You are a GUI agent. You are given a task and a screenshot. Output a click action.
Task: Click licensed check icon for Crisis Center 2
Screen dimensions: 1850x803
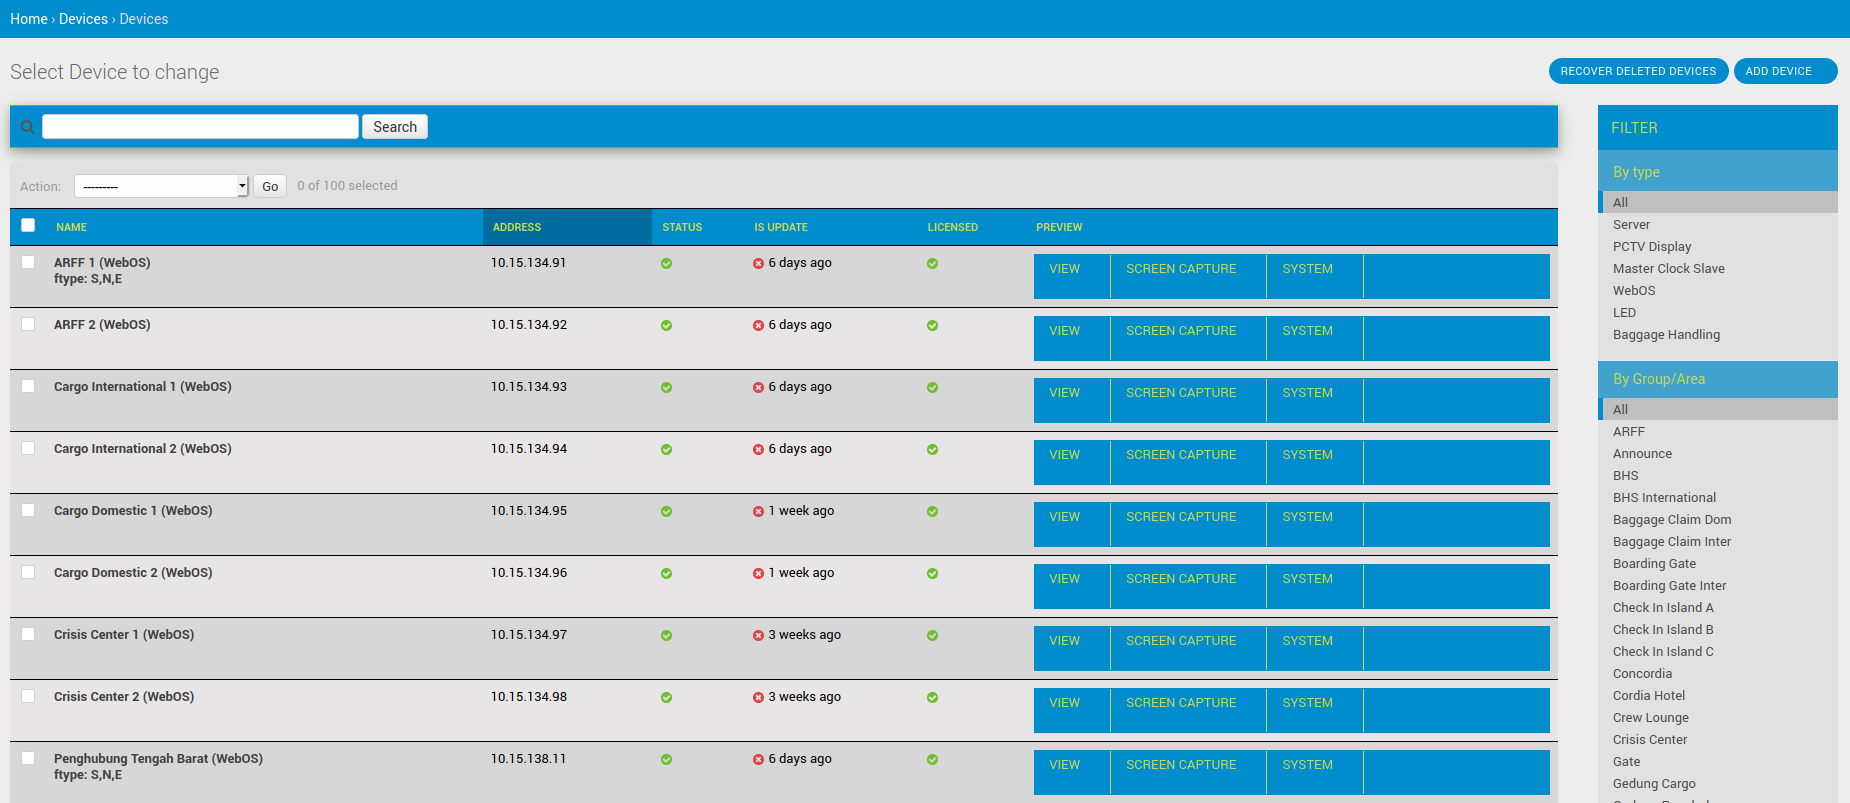click(x=932, y=698)
